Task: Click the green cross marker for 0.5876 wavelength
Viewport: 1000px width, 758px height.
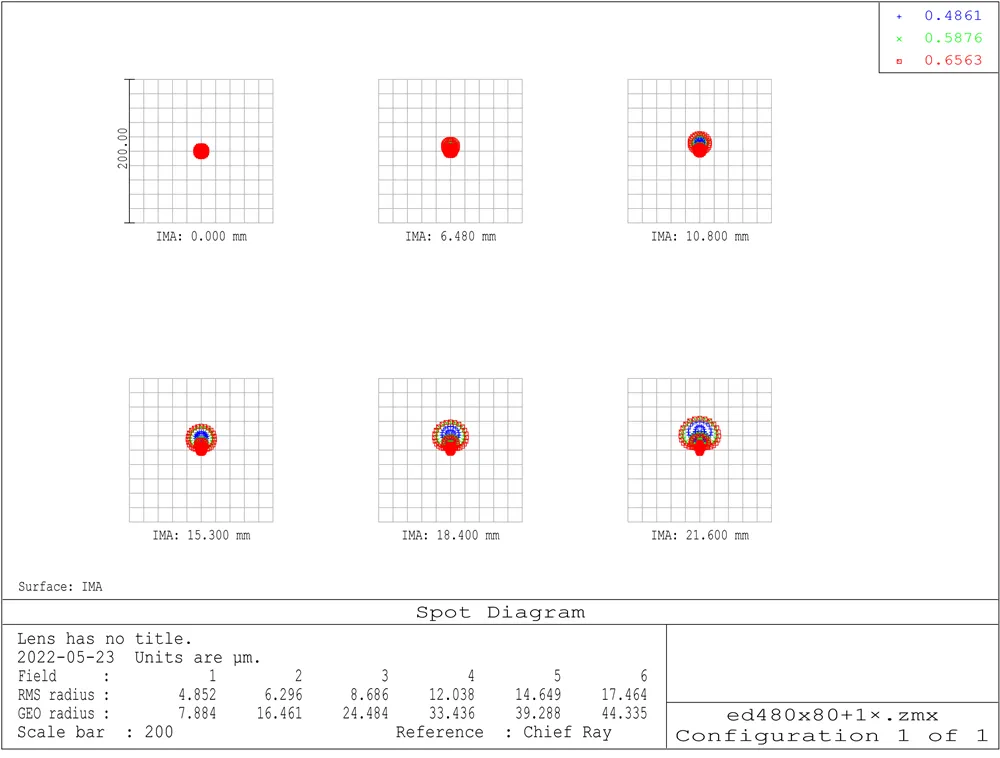Action: pos(898,38)
